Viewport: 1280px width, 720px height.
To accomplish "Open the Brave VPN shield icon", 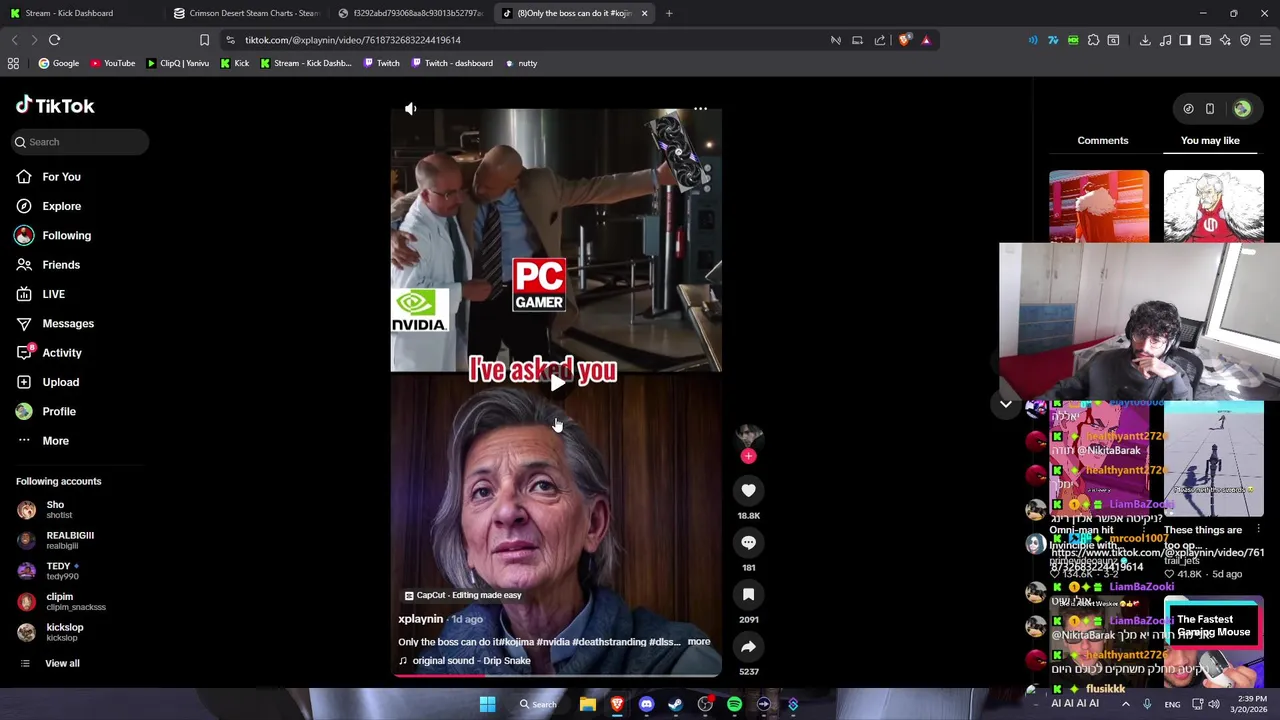I will [1245, 40].
